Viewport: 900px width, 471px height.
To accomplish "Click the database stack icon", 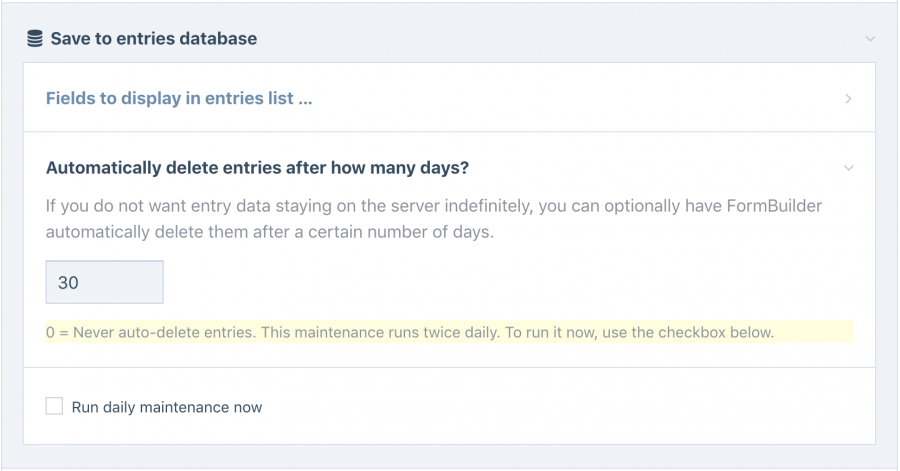I will (35, 38).
